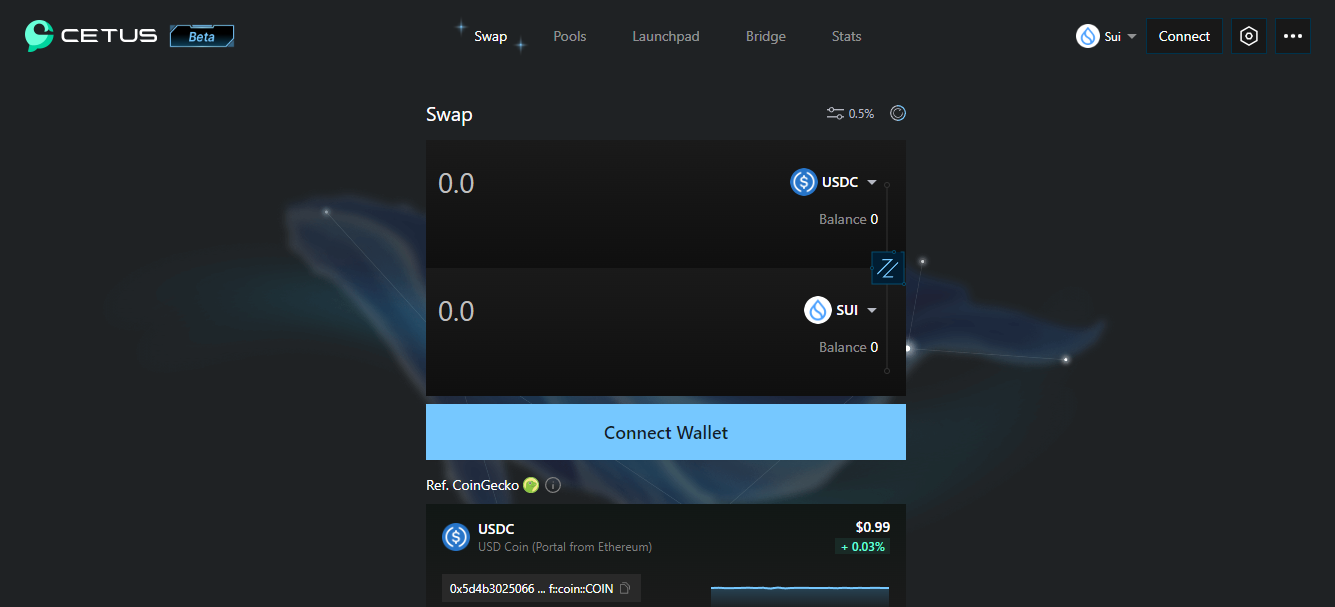Open the Sui network dropdown
Viewport: 1335px width, 607px height.
[1107, 36]
